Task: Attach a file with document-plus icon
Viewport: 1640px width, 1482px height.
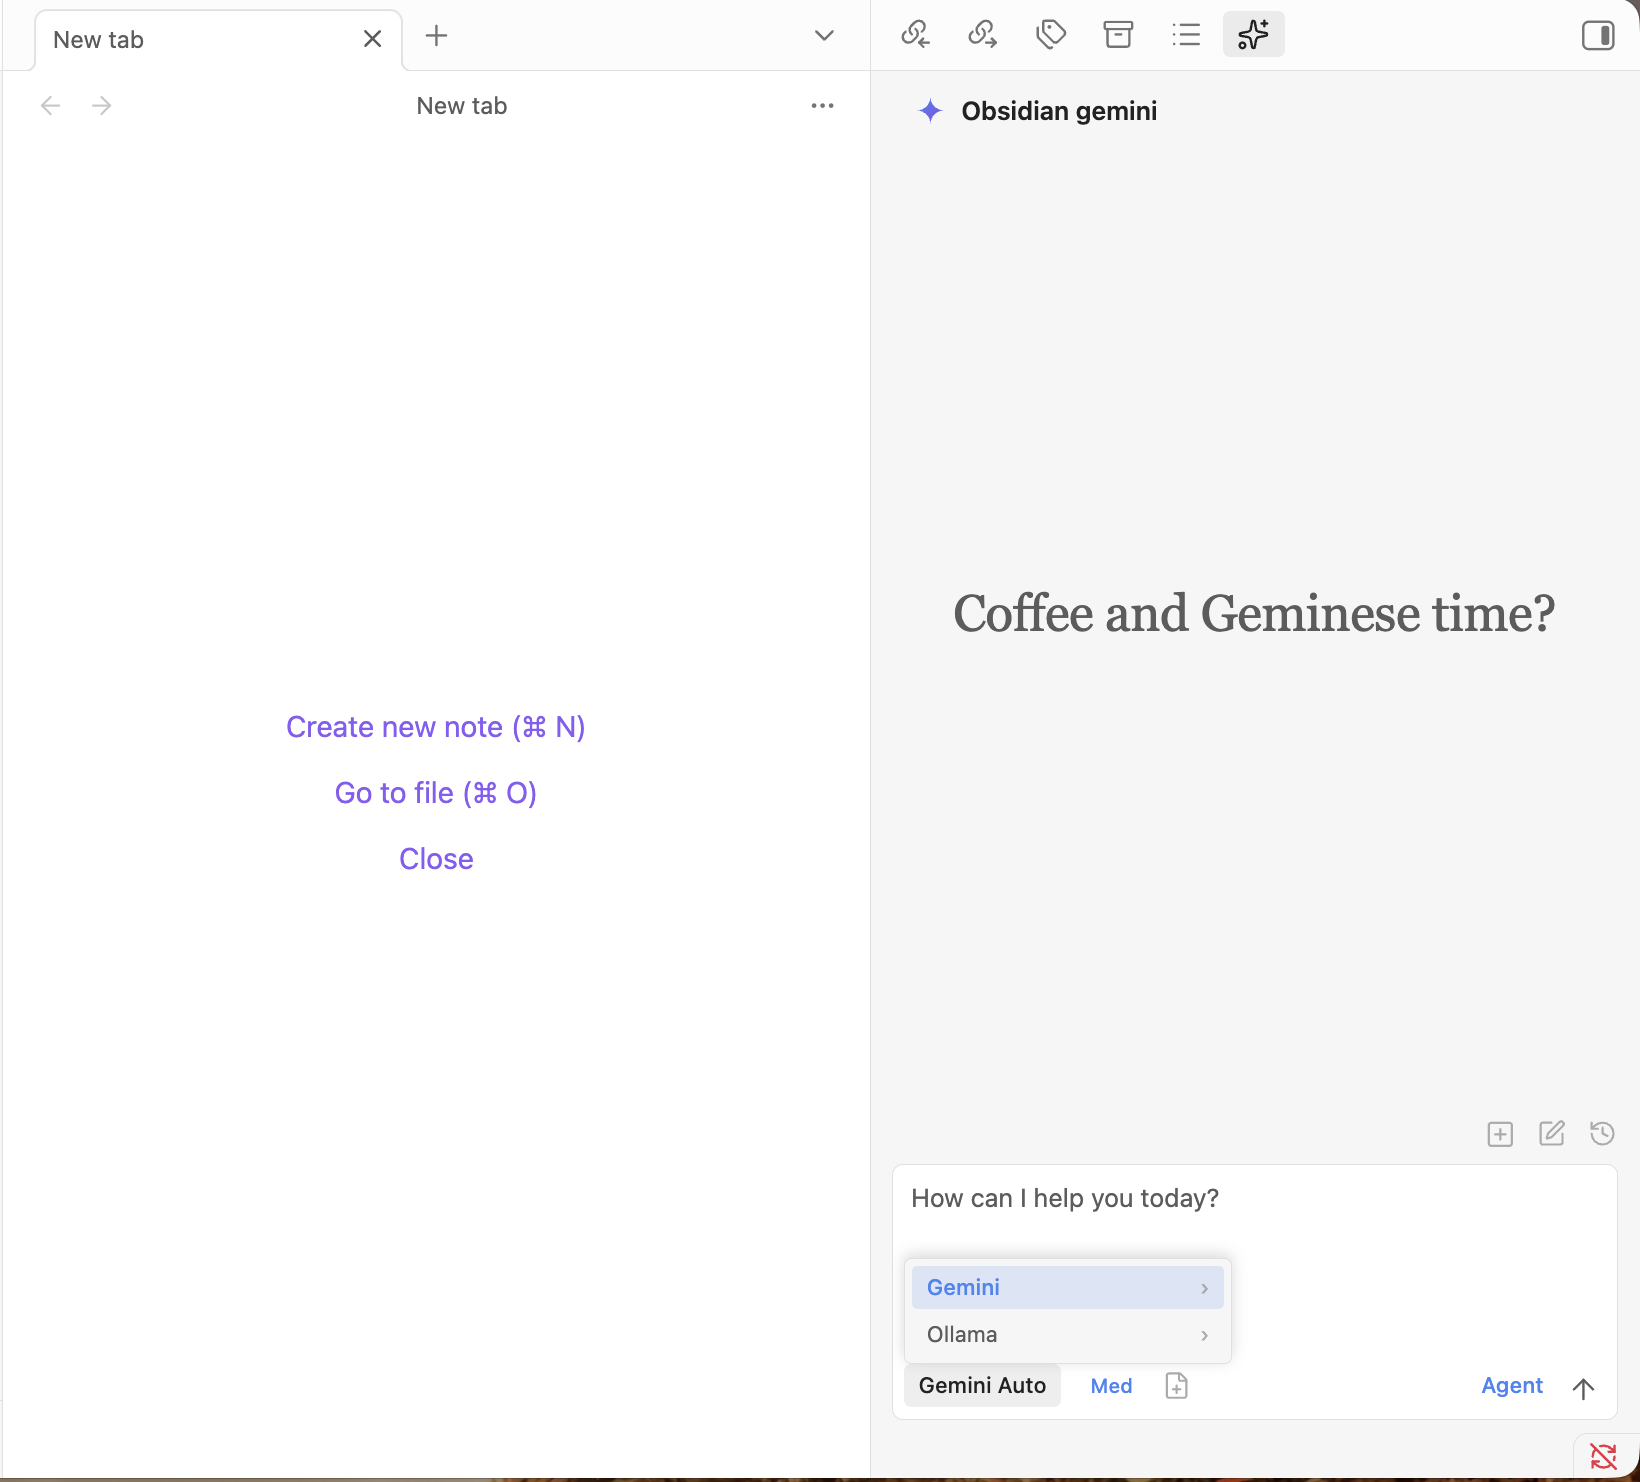Action: (1176, 1386)
